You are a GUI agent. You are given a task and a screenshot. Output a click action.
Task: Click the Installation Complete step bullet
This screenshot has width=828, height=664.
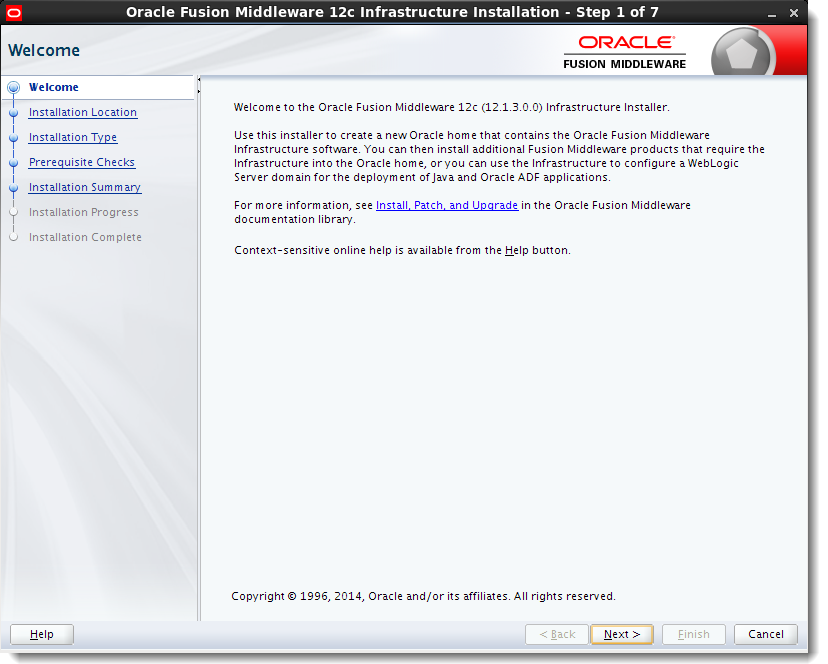point(14,238)
